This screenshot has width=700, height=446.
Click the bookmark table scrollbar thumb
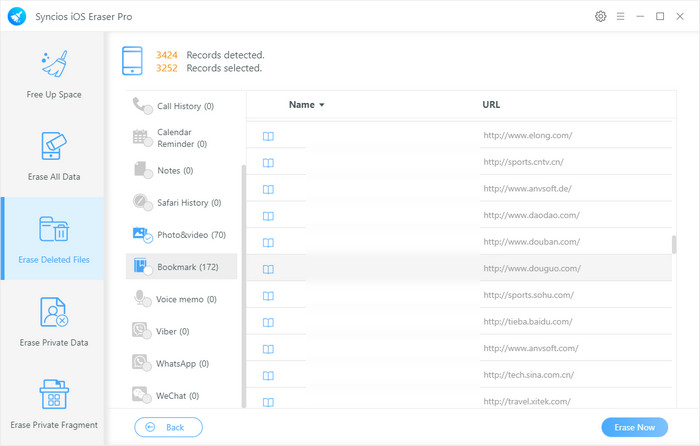[x=674, y=244]
